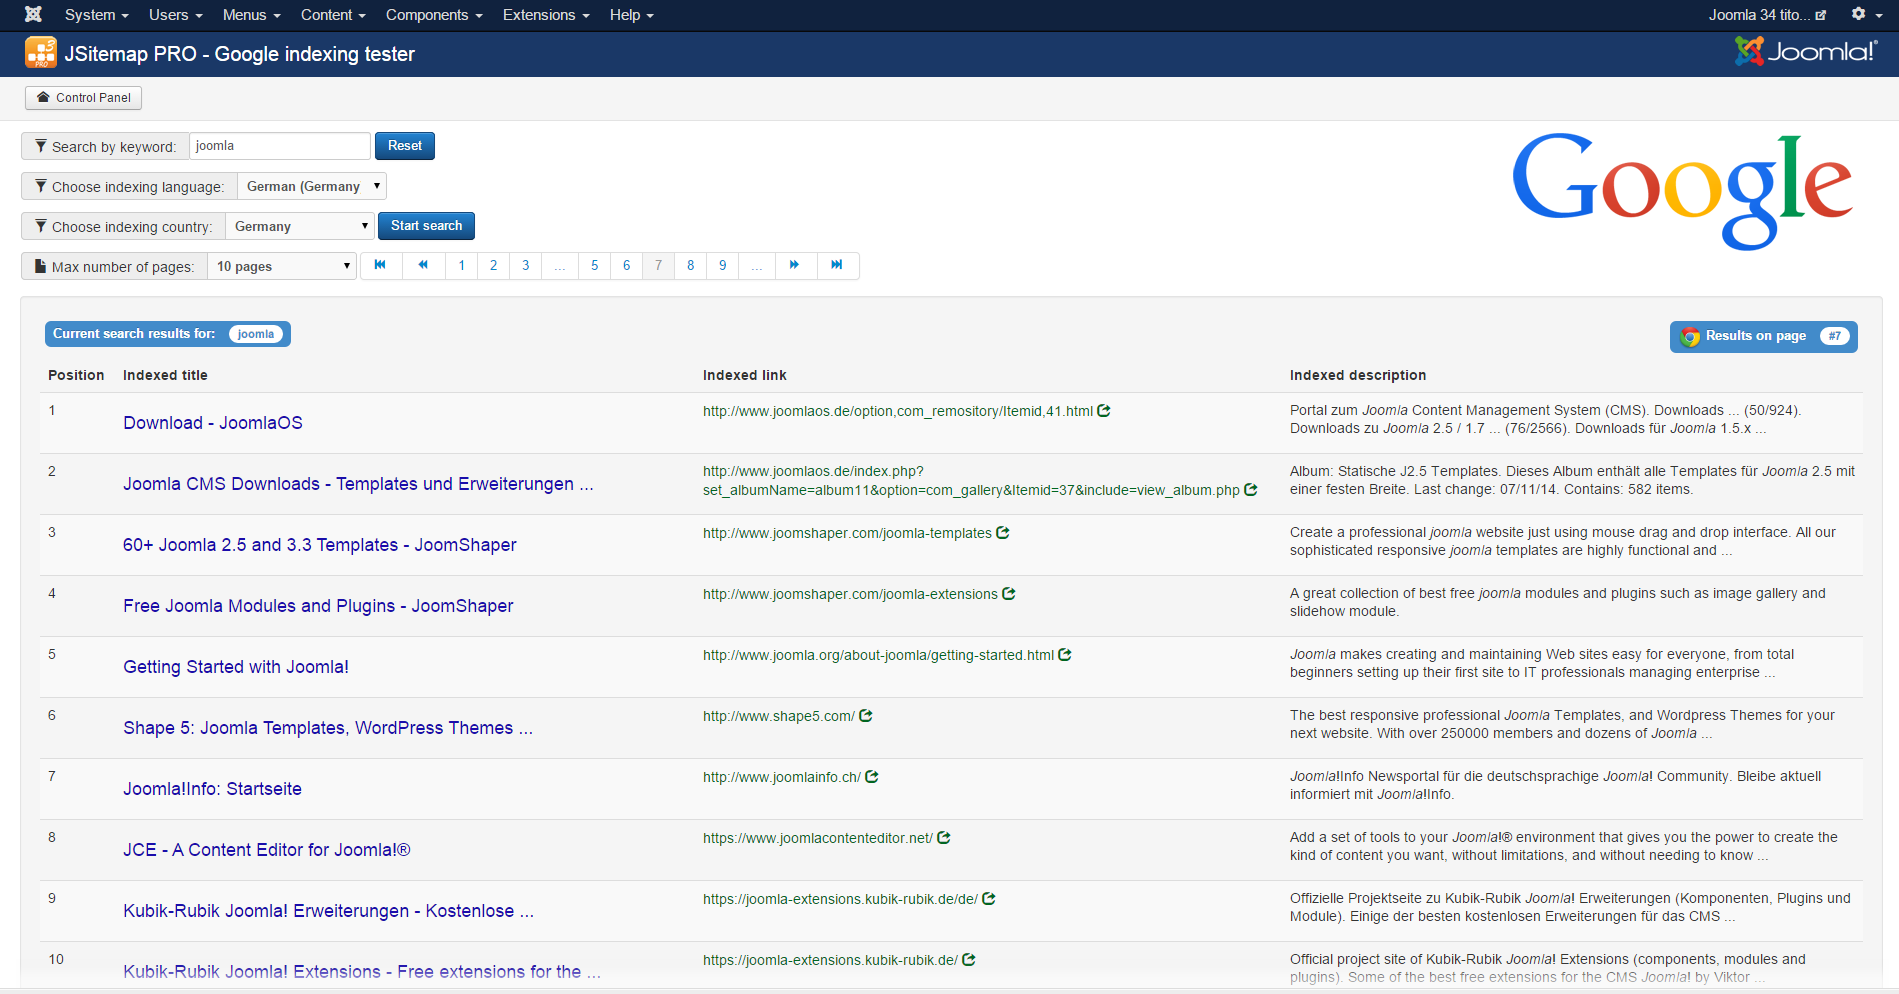Open Shape 5: Joomla Templates title link
The image size is (1899, 994).
coord(328,728)
